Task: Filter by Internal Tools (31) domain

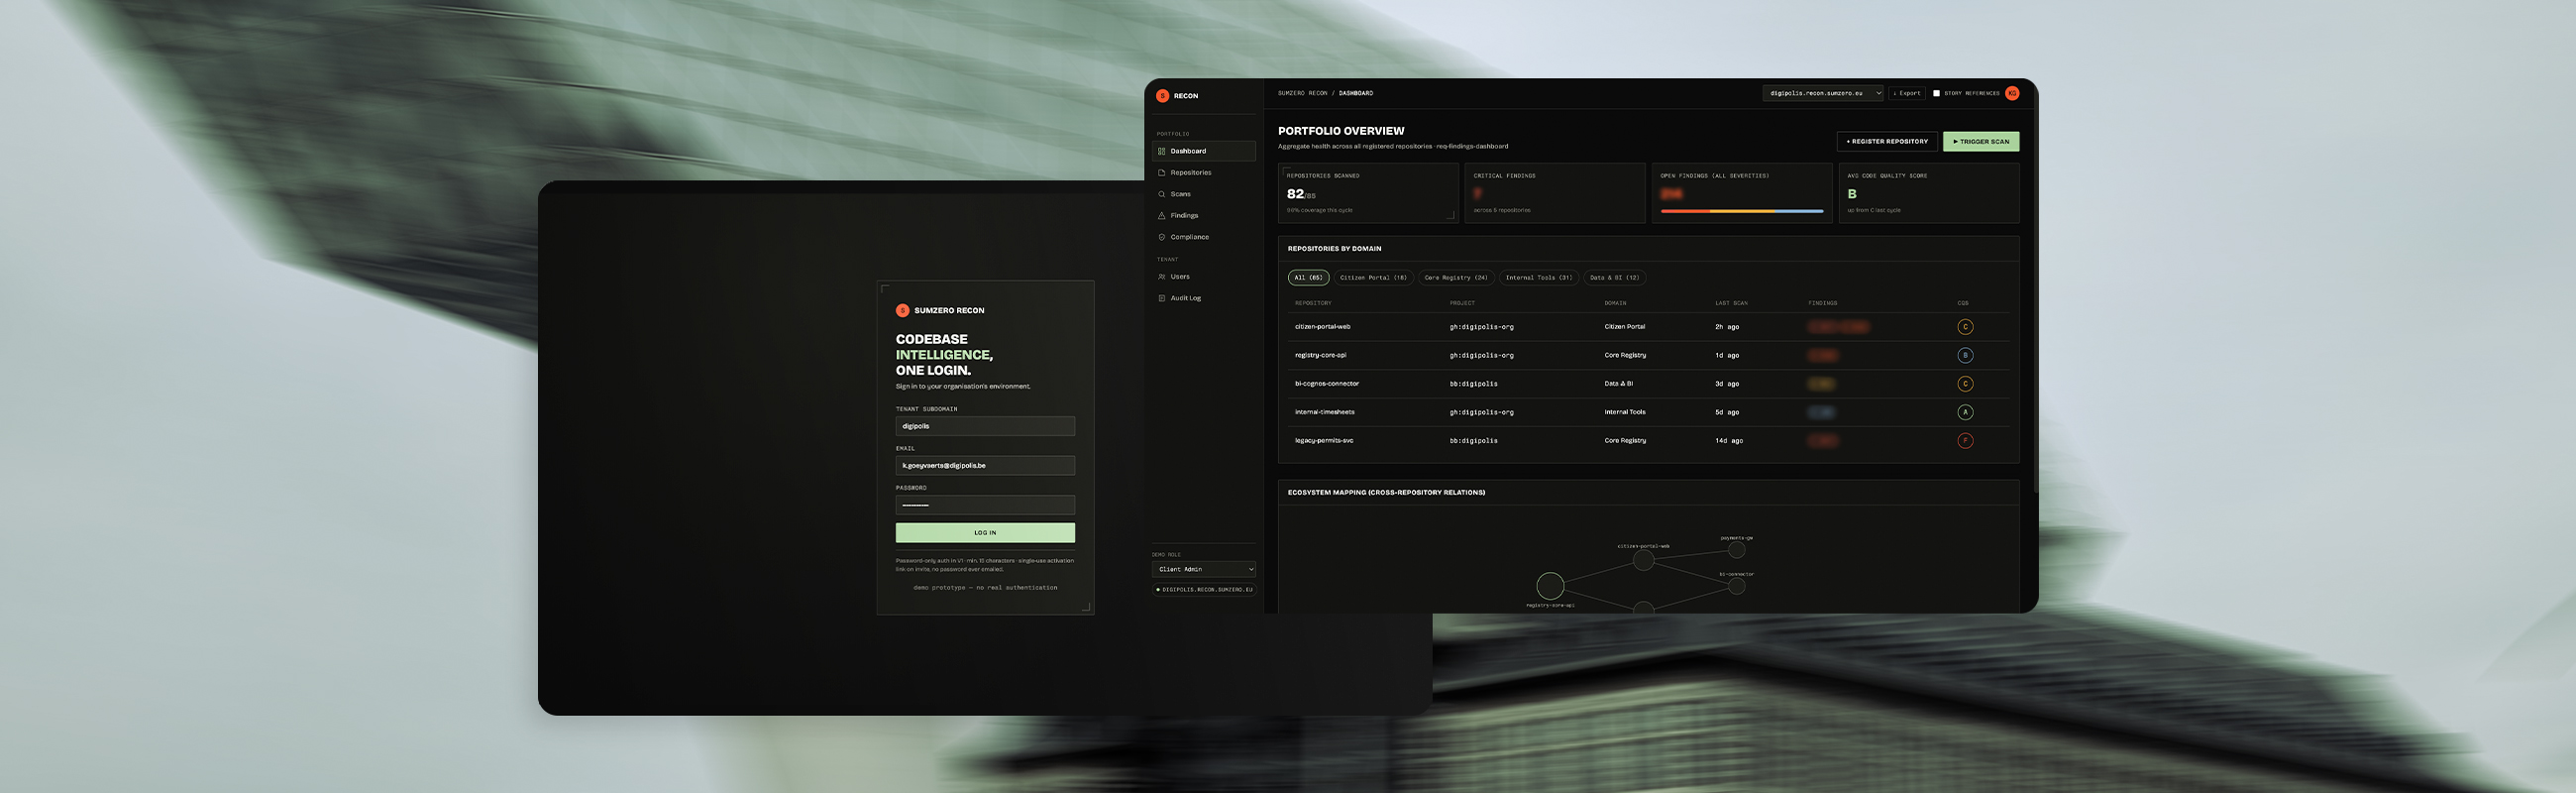Action: tap(1539, 278)
